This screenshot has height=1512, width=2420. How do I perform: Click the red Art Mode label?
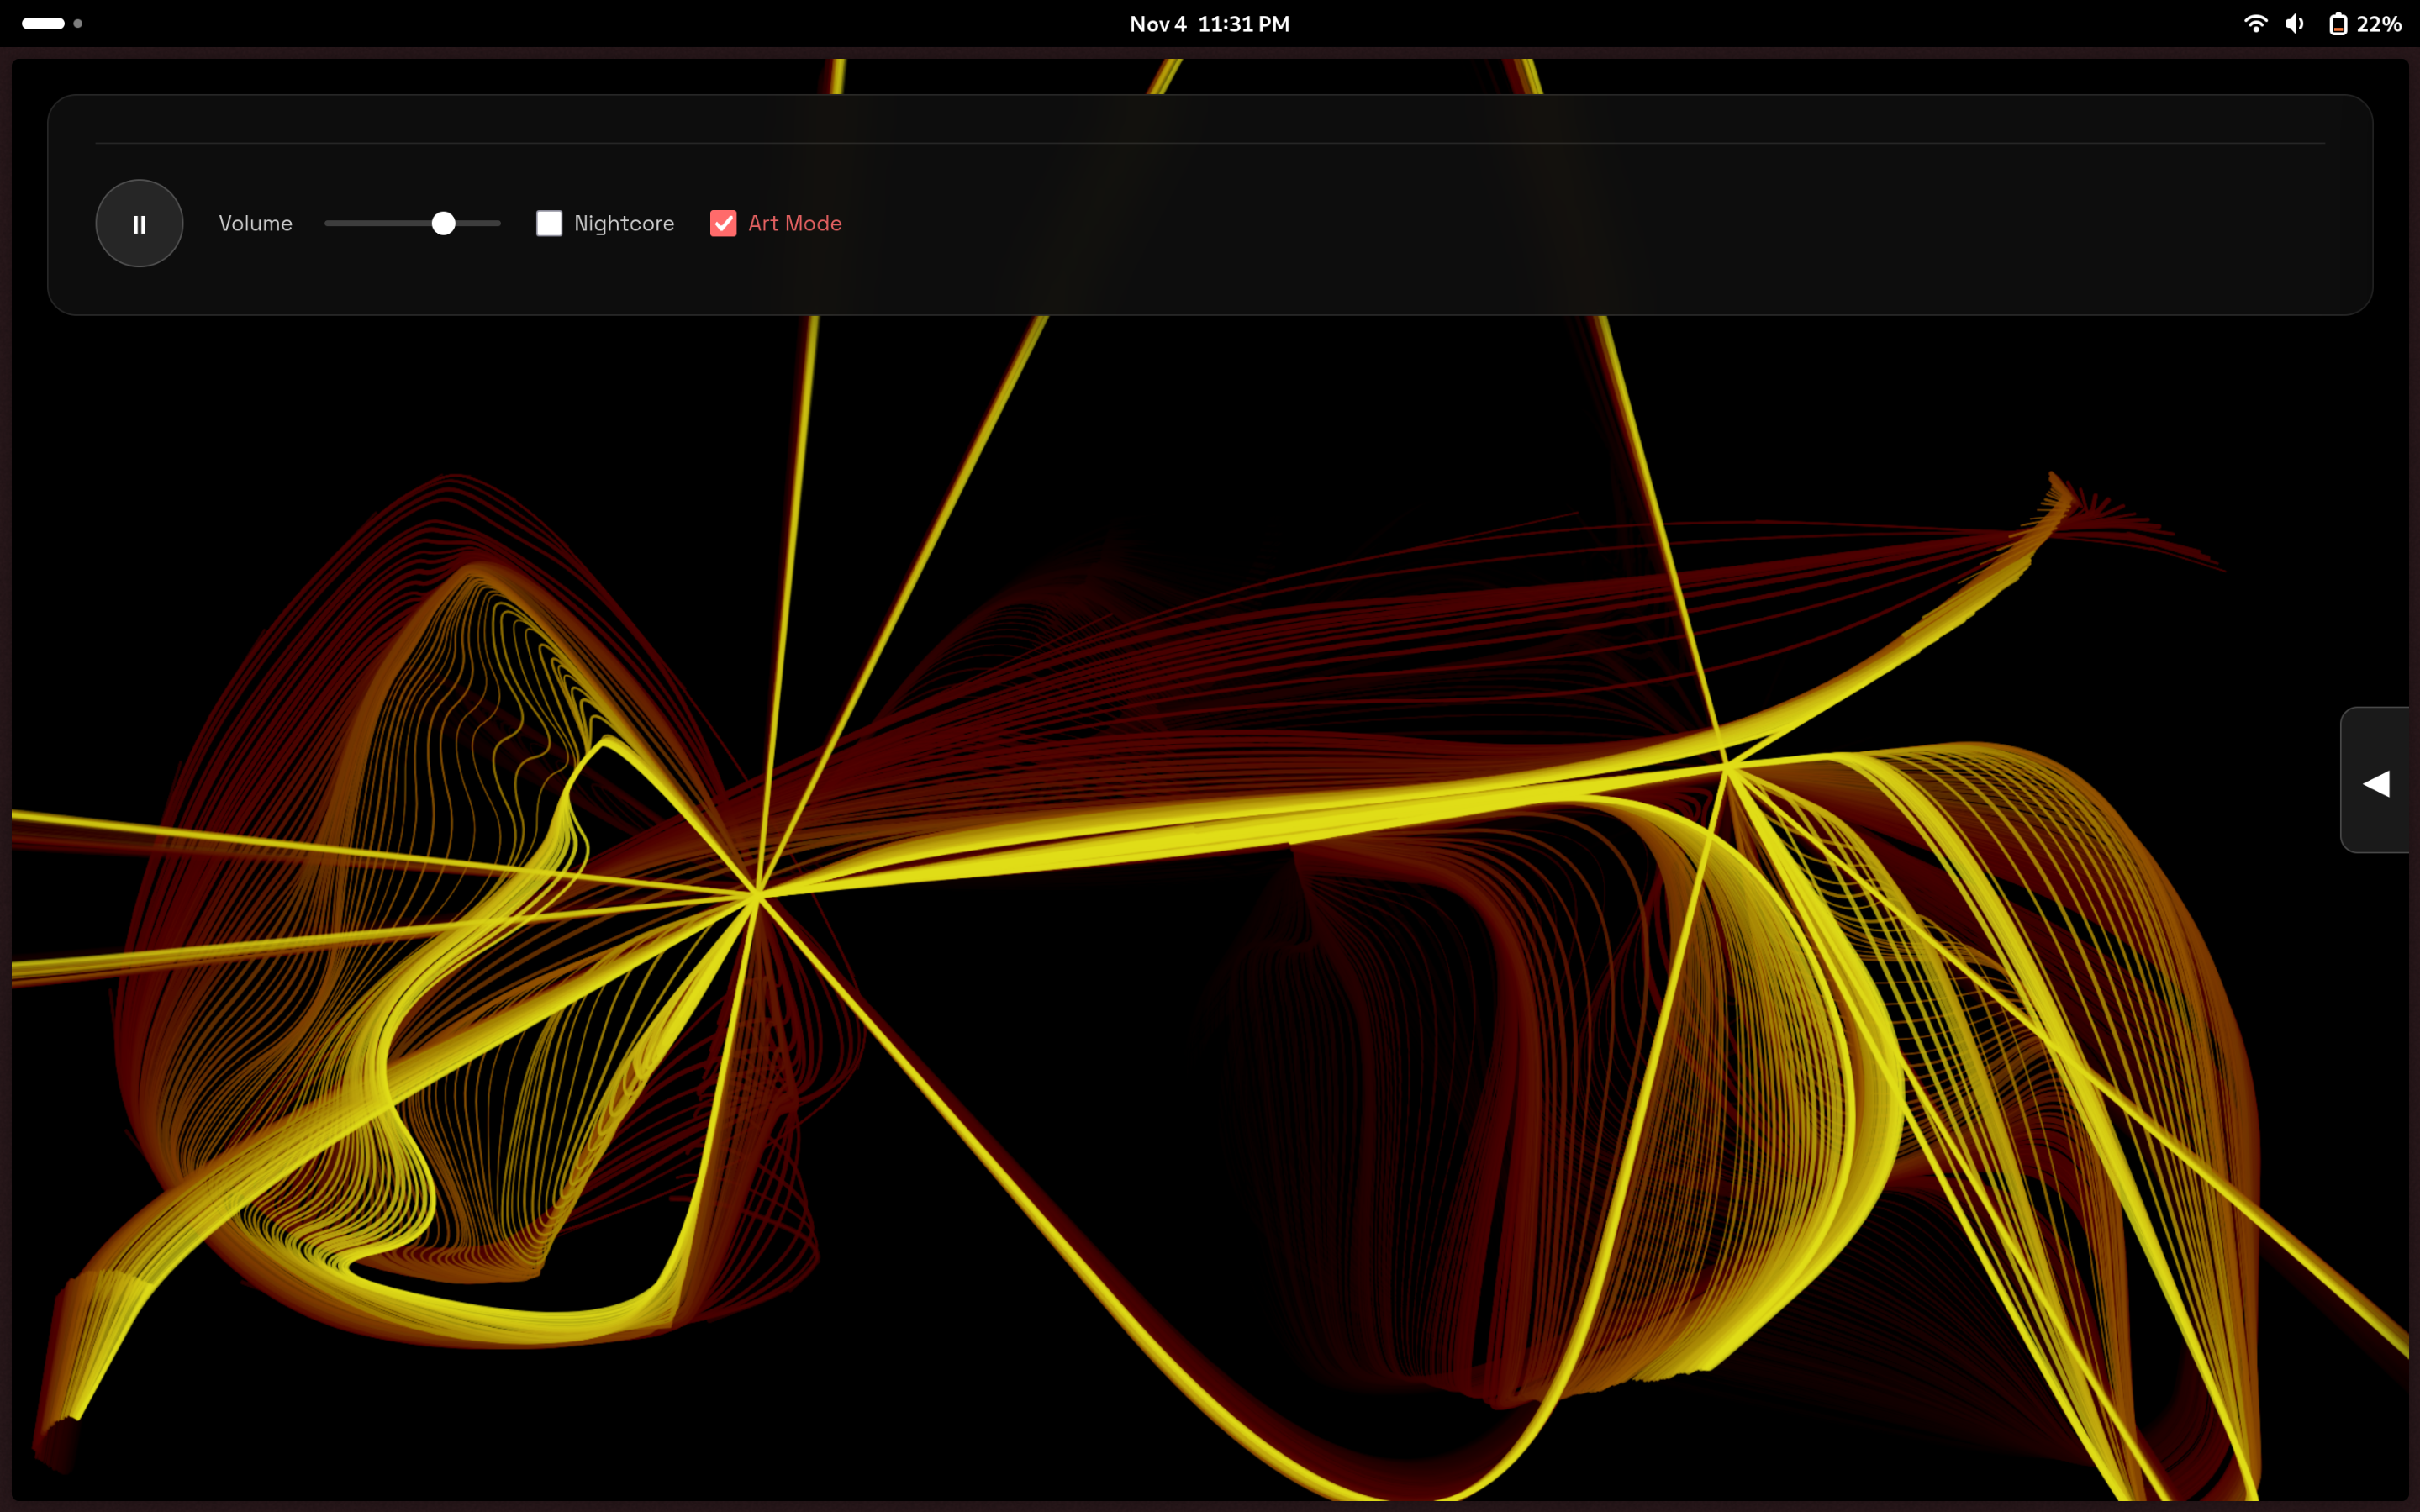[795, 223]
